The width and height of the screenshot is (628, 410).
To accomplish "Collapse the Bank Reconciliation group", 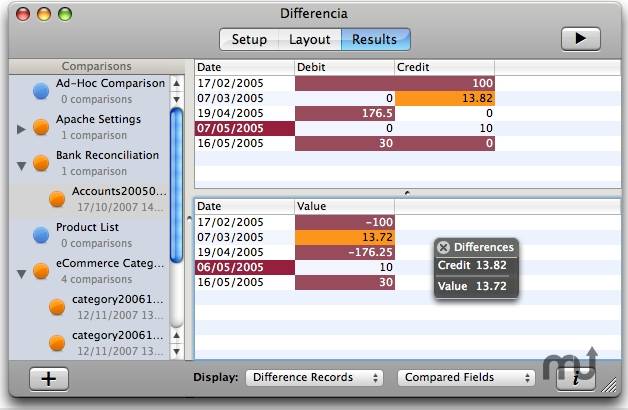I will 22,165.
